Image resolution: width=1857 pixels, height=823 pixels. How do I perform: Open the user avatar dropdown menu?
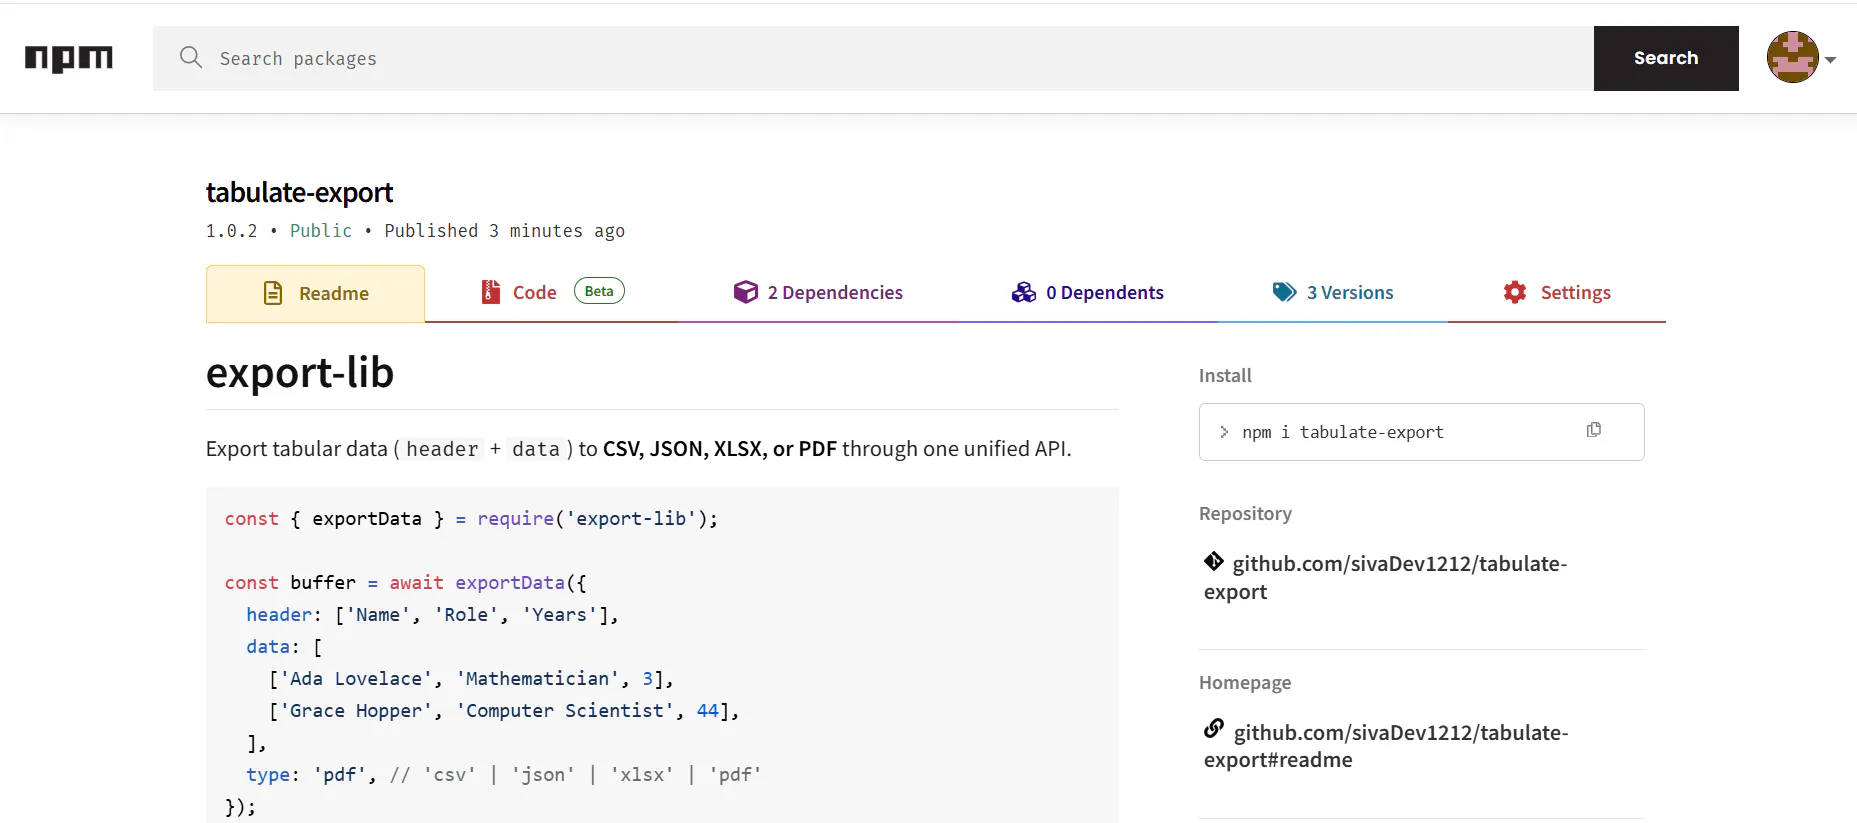tap(1793, 57)
